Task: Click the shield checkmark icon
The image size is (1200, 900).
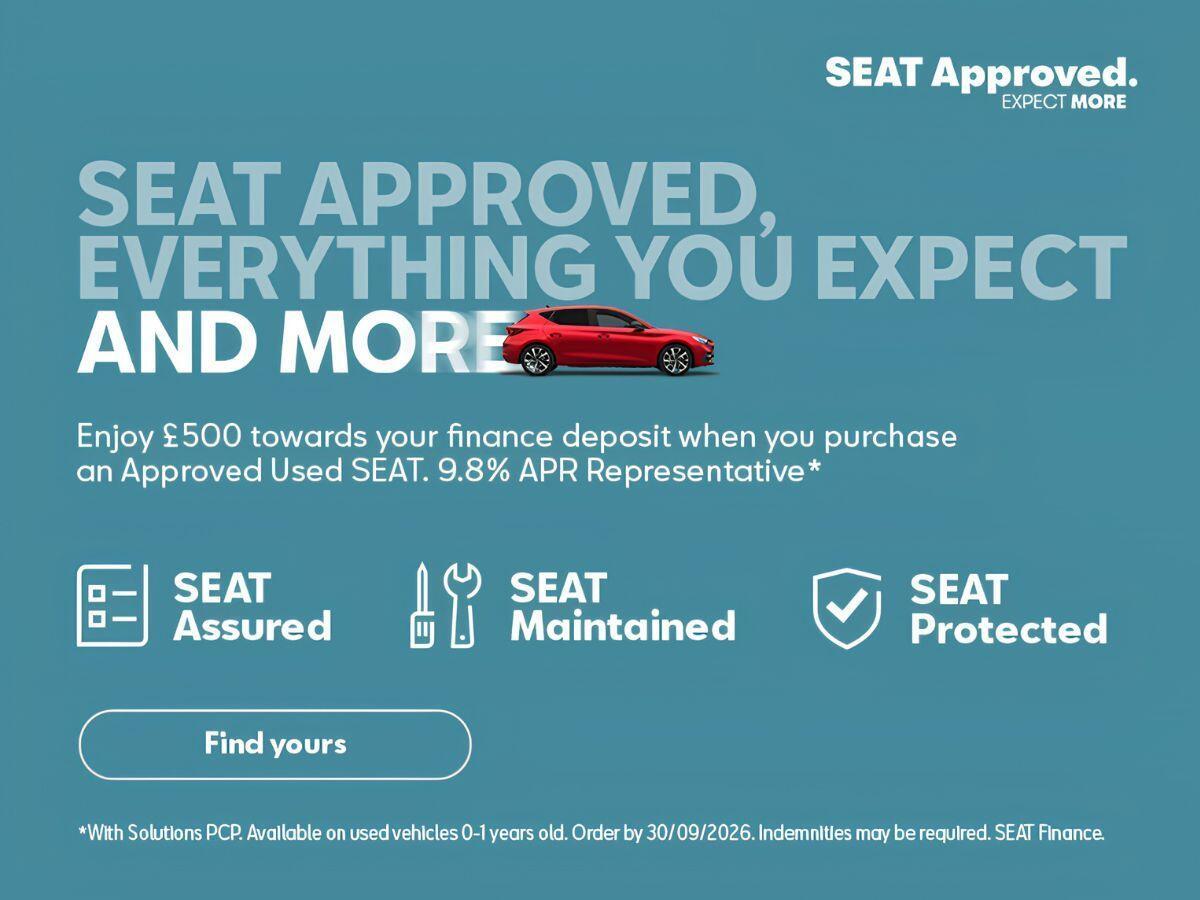Action: 847,608
